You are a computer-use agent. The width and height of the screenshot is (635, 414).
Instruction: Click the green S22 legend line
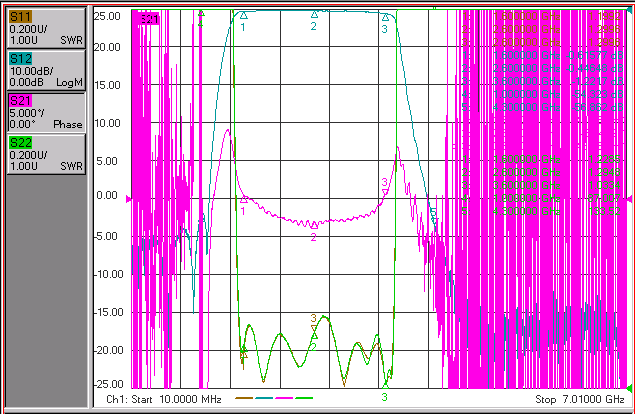coord(304,398)
